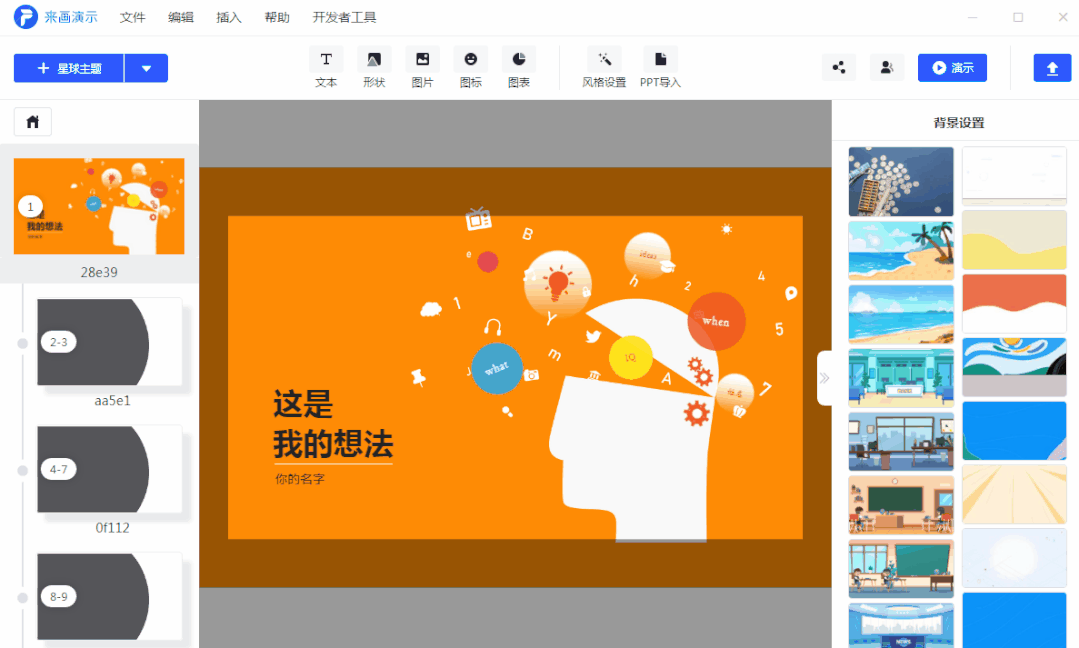Click the PPT导入 import icon
1079x648 pixels.
[x=660, y=60]
